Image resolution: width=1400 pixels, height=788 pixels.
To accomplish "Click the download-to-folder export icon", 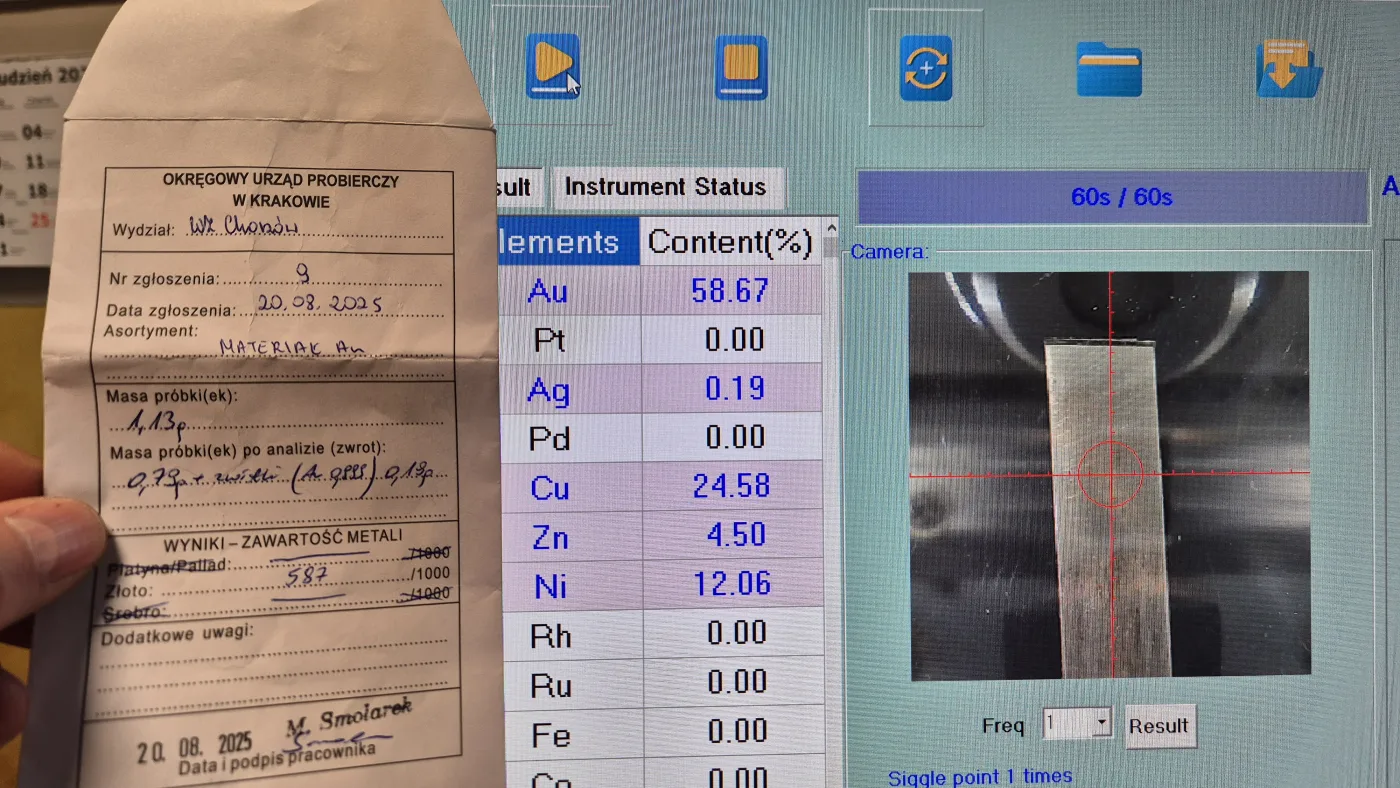I will pyautogui.click(x=1289, y=68).
